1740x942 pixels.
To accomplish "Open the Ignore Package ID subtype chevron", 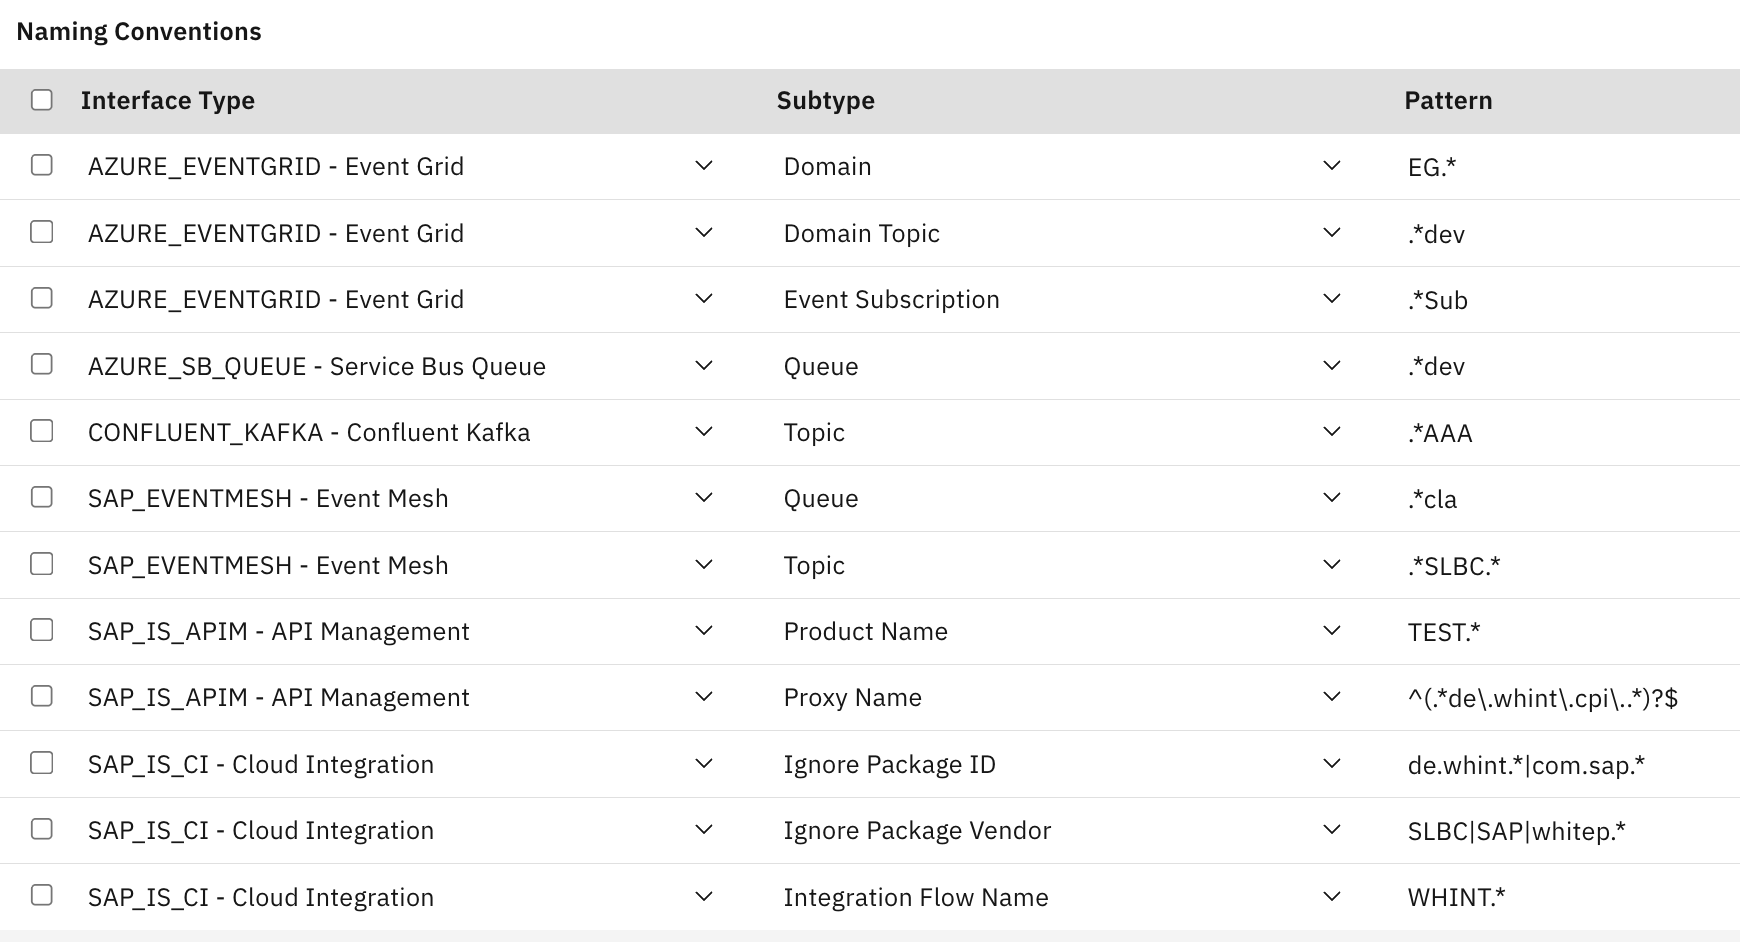I will pos(1332,763).
